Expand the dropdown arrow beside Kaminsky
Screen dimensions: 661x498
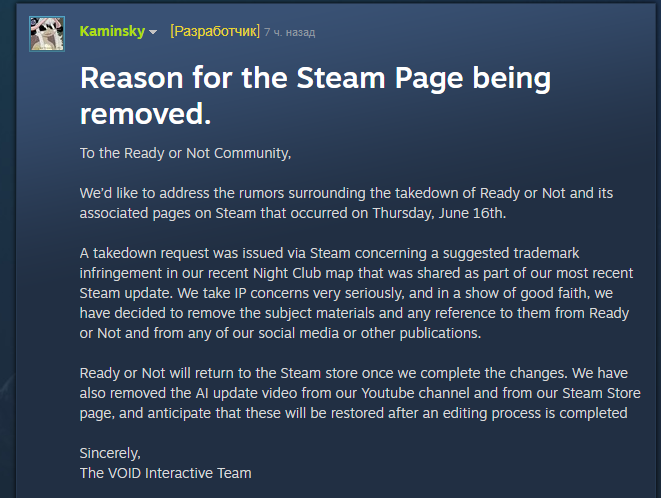click(x=153, y=32)
